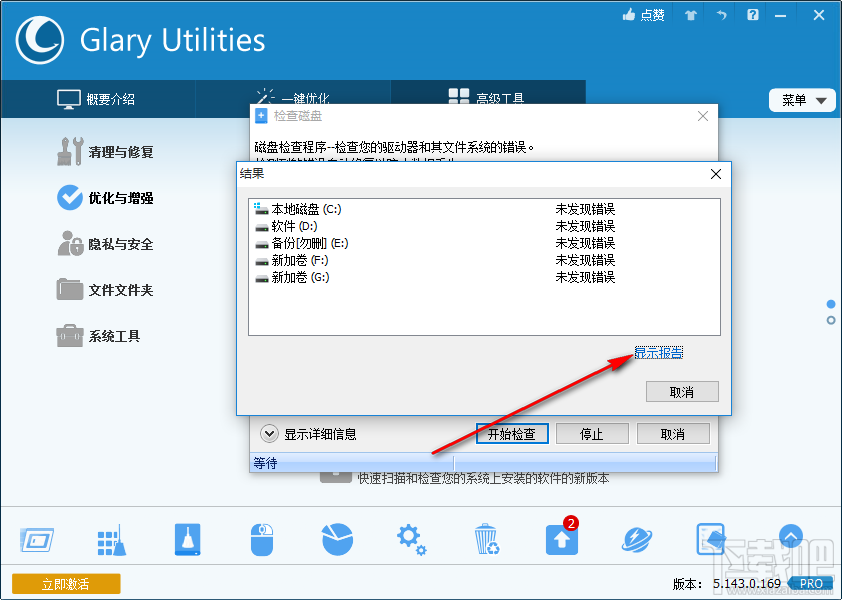Open the updates tool with red badge 2
The width and height of the screenshot is (842, 600).
coord(561,538)
